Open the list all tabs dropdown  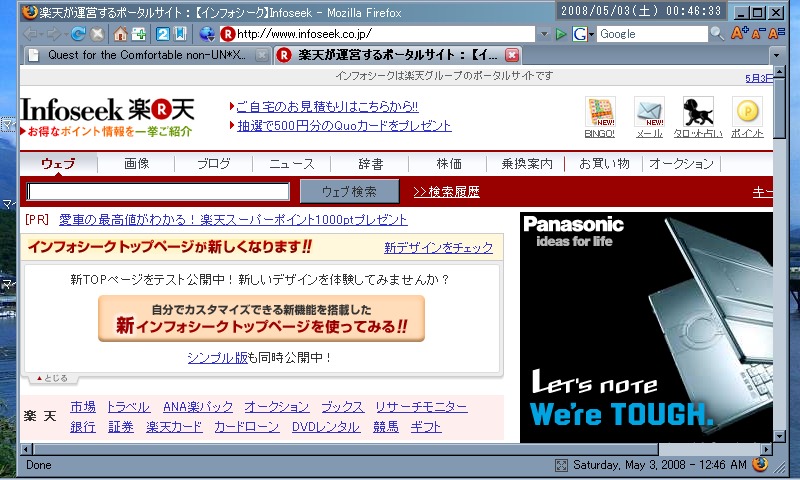click(779, 56)
